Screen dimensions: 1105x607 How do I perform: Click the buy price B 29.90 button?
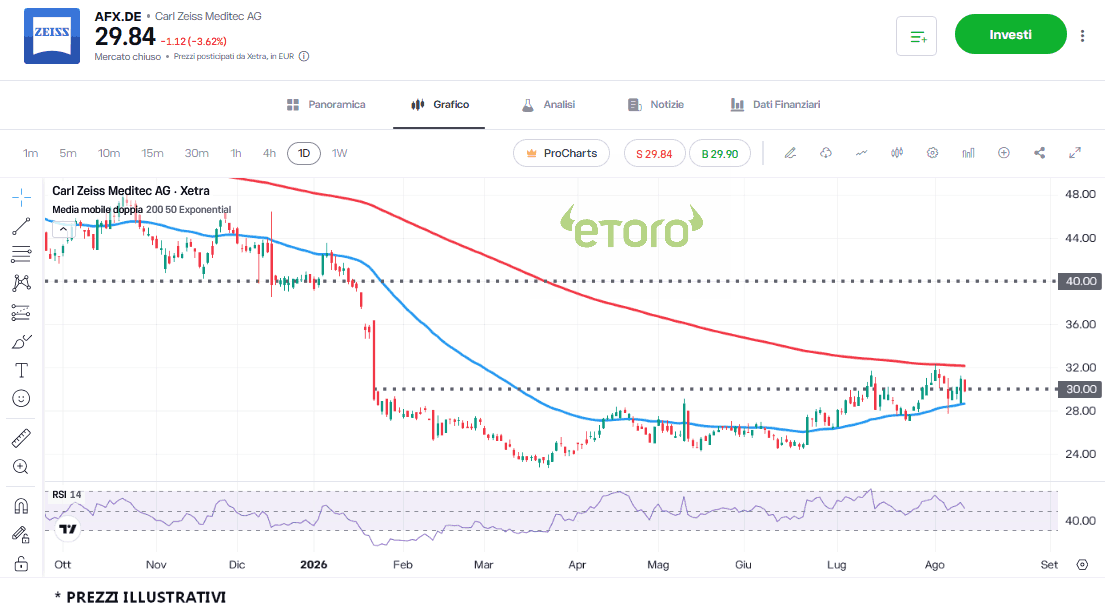[x=720, y=154]
